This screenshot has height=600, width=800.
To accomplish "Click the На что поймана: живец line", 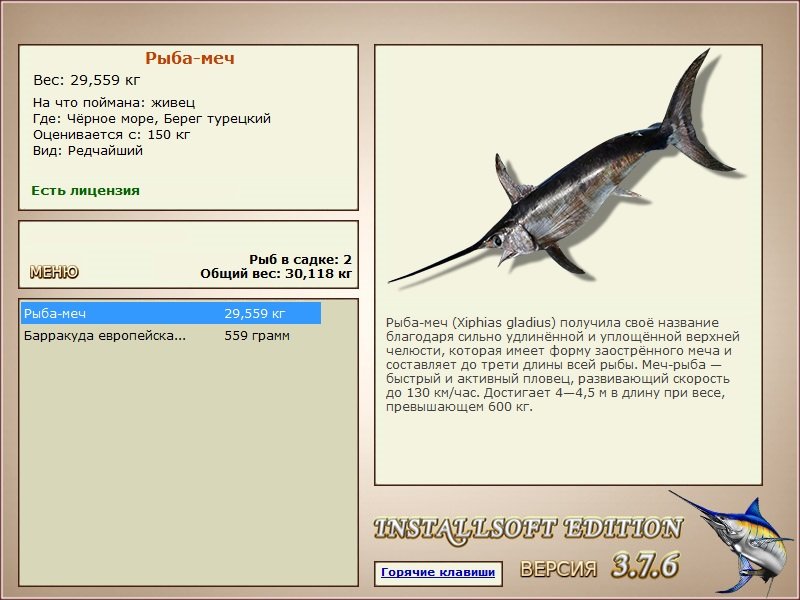I will tap(114, 103).
